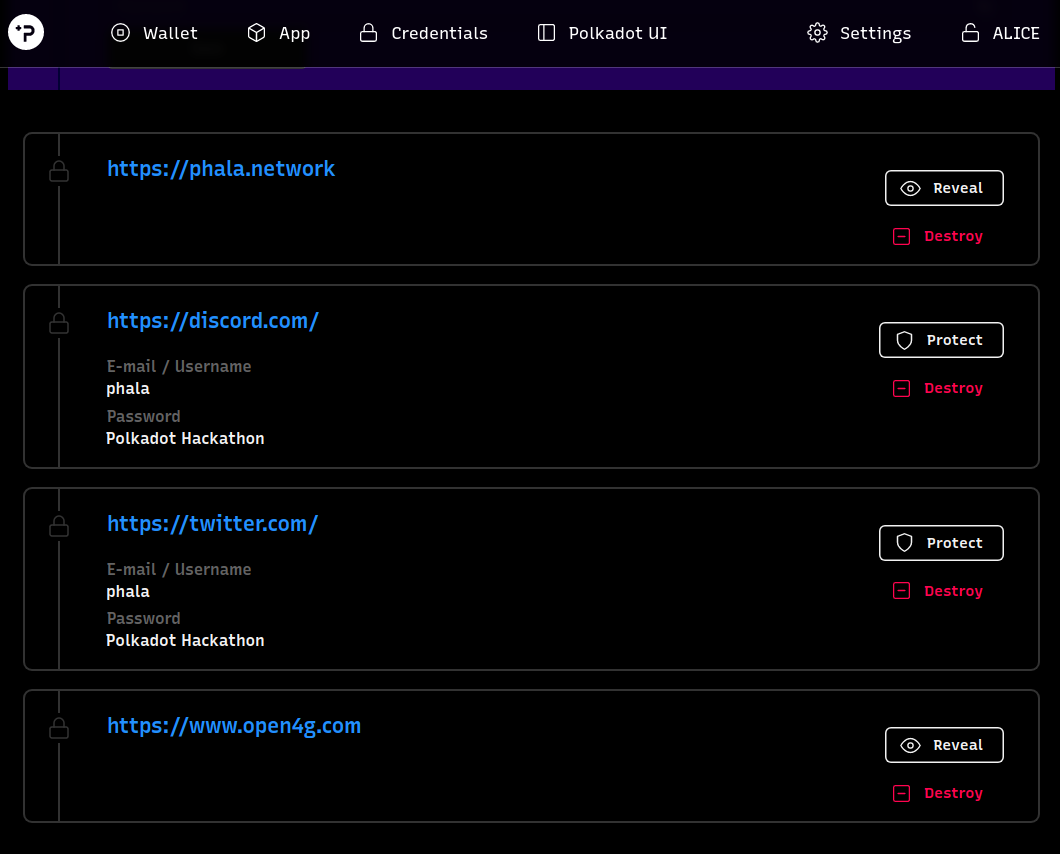Click the Password label under discord.com
Viewport: 1060px width, 854px height.
[143, 417]
